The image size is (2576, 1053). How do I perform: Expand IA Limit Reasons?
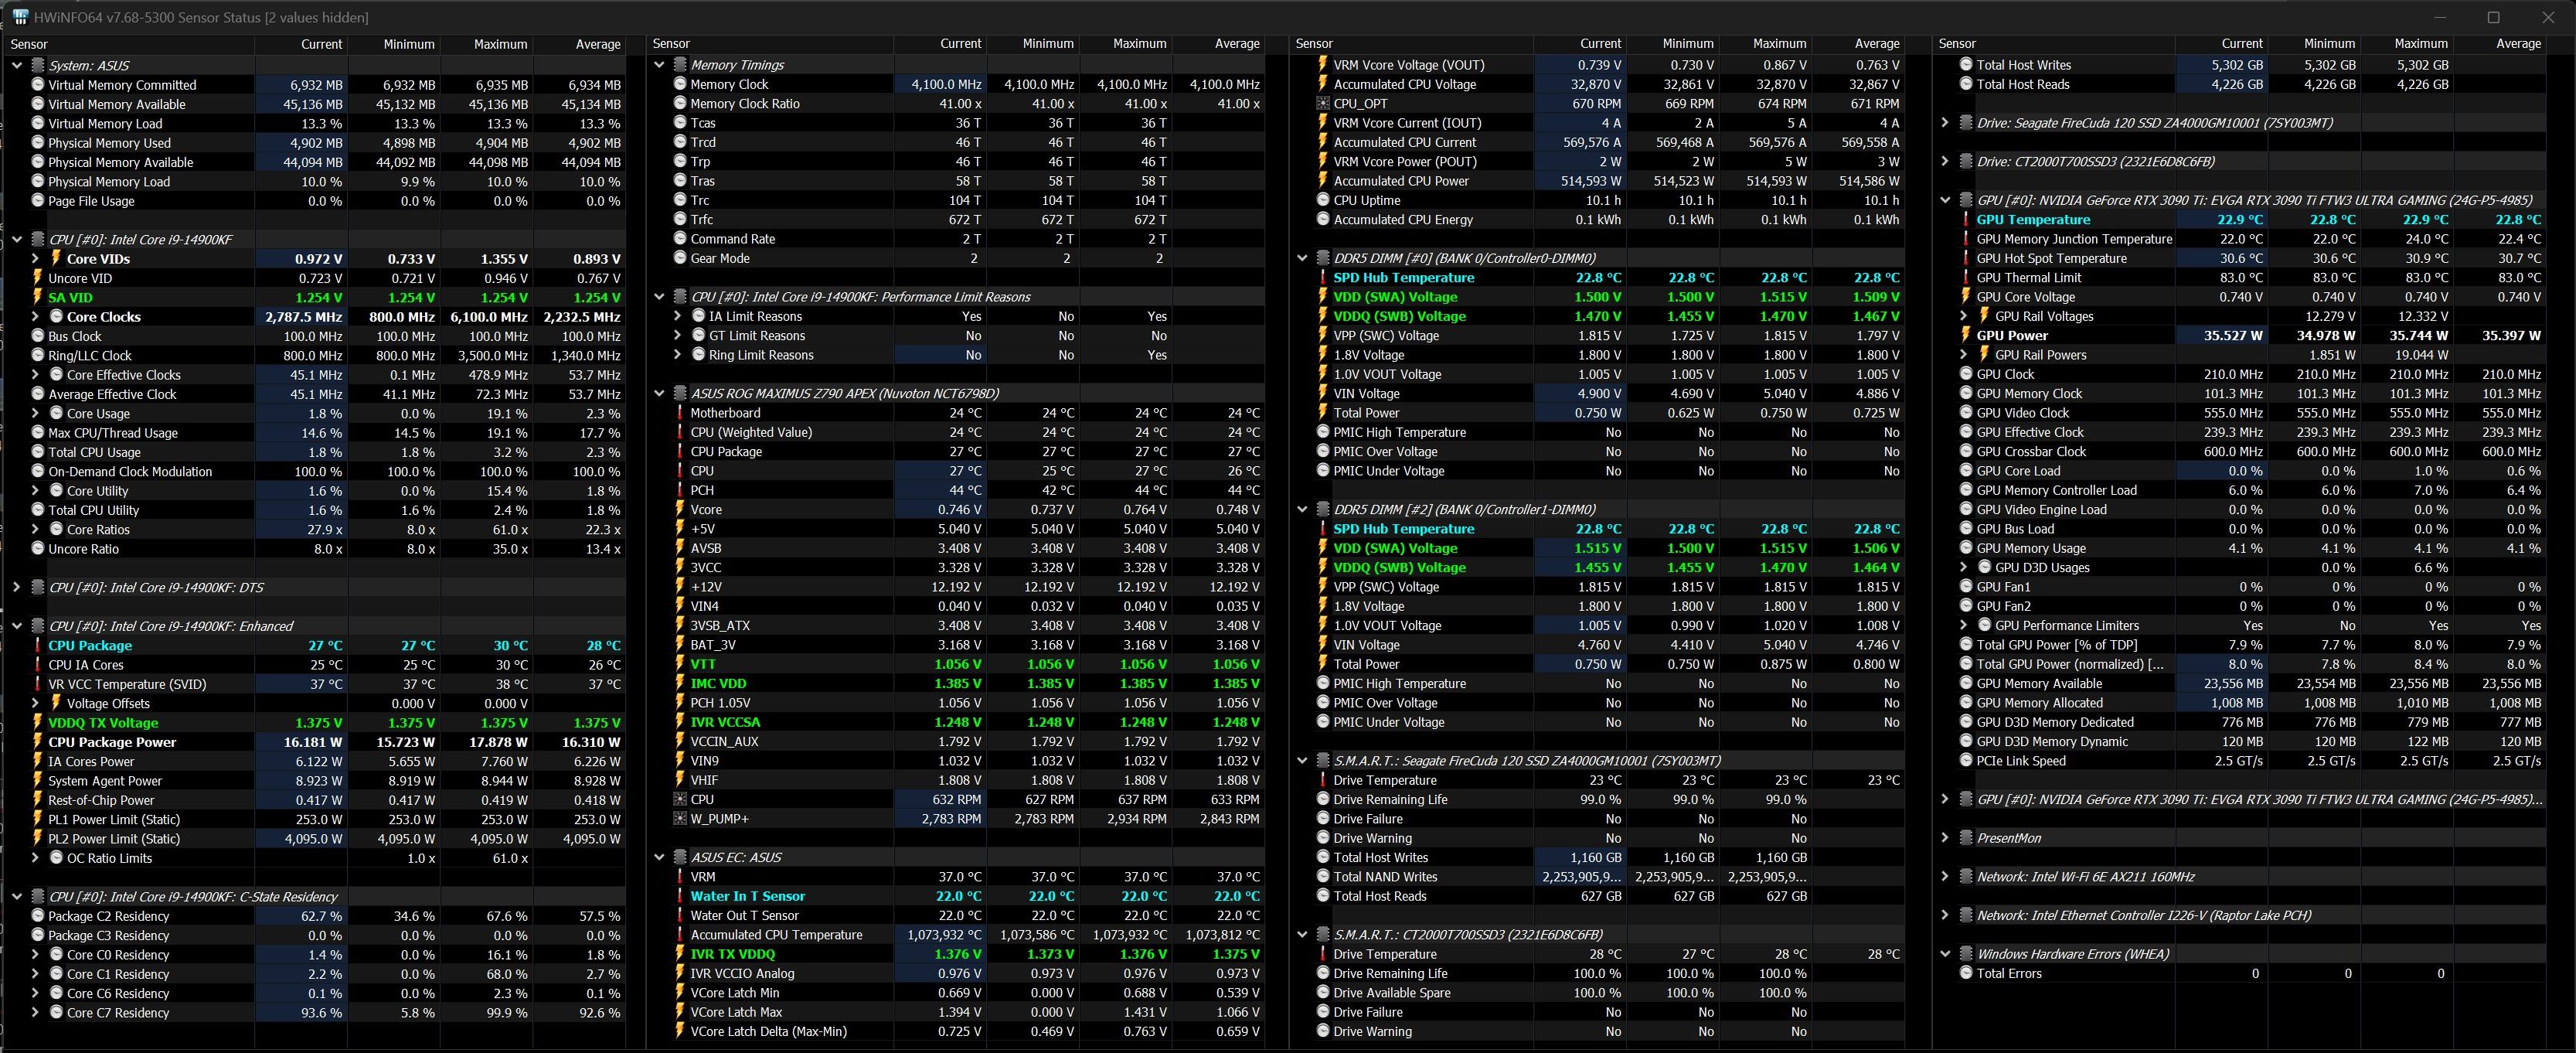click(x=678, y=316)
